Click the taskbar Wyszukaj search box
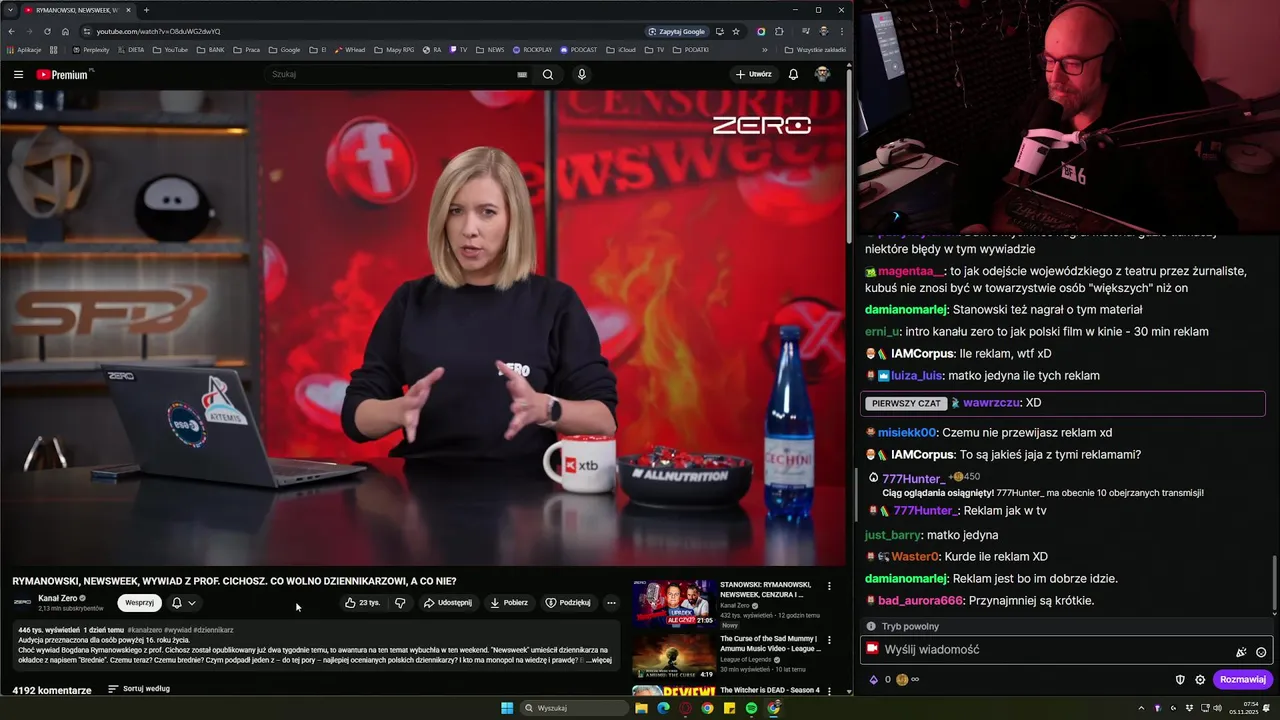Screen dimensions: 1280x720 point(575,708)
